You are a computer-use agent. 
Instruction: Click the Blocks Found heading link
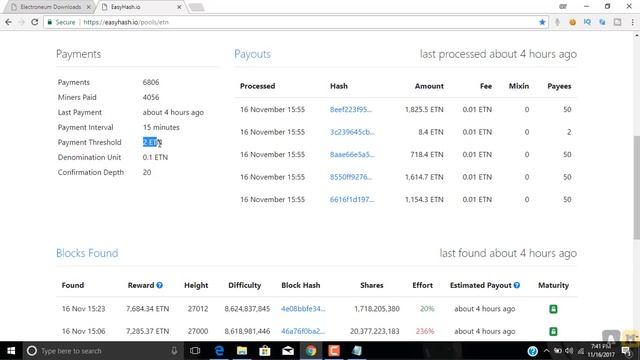tap(87, 253)
